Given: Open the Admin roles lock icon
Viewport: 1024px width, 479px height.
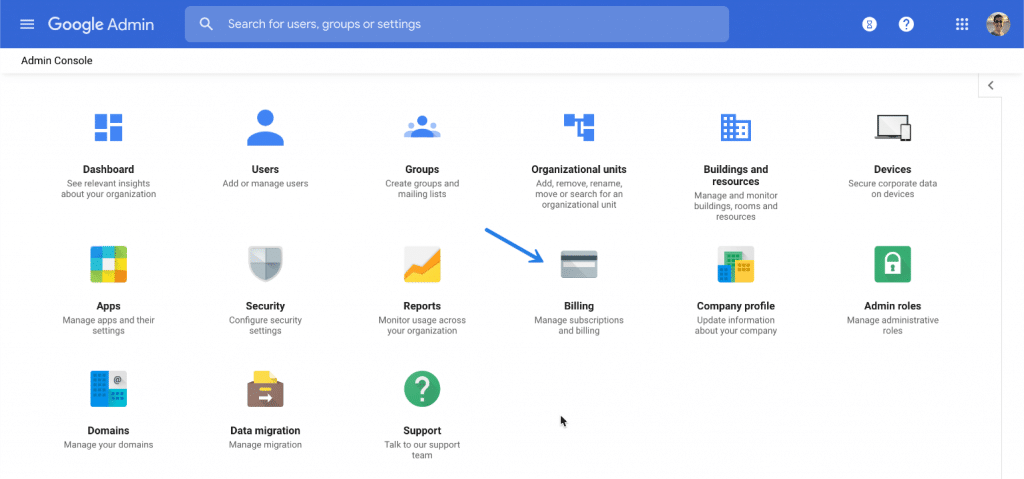Looking at the screenshot, I should (x=892, y=264).
